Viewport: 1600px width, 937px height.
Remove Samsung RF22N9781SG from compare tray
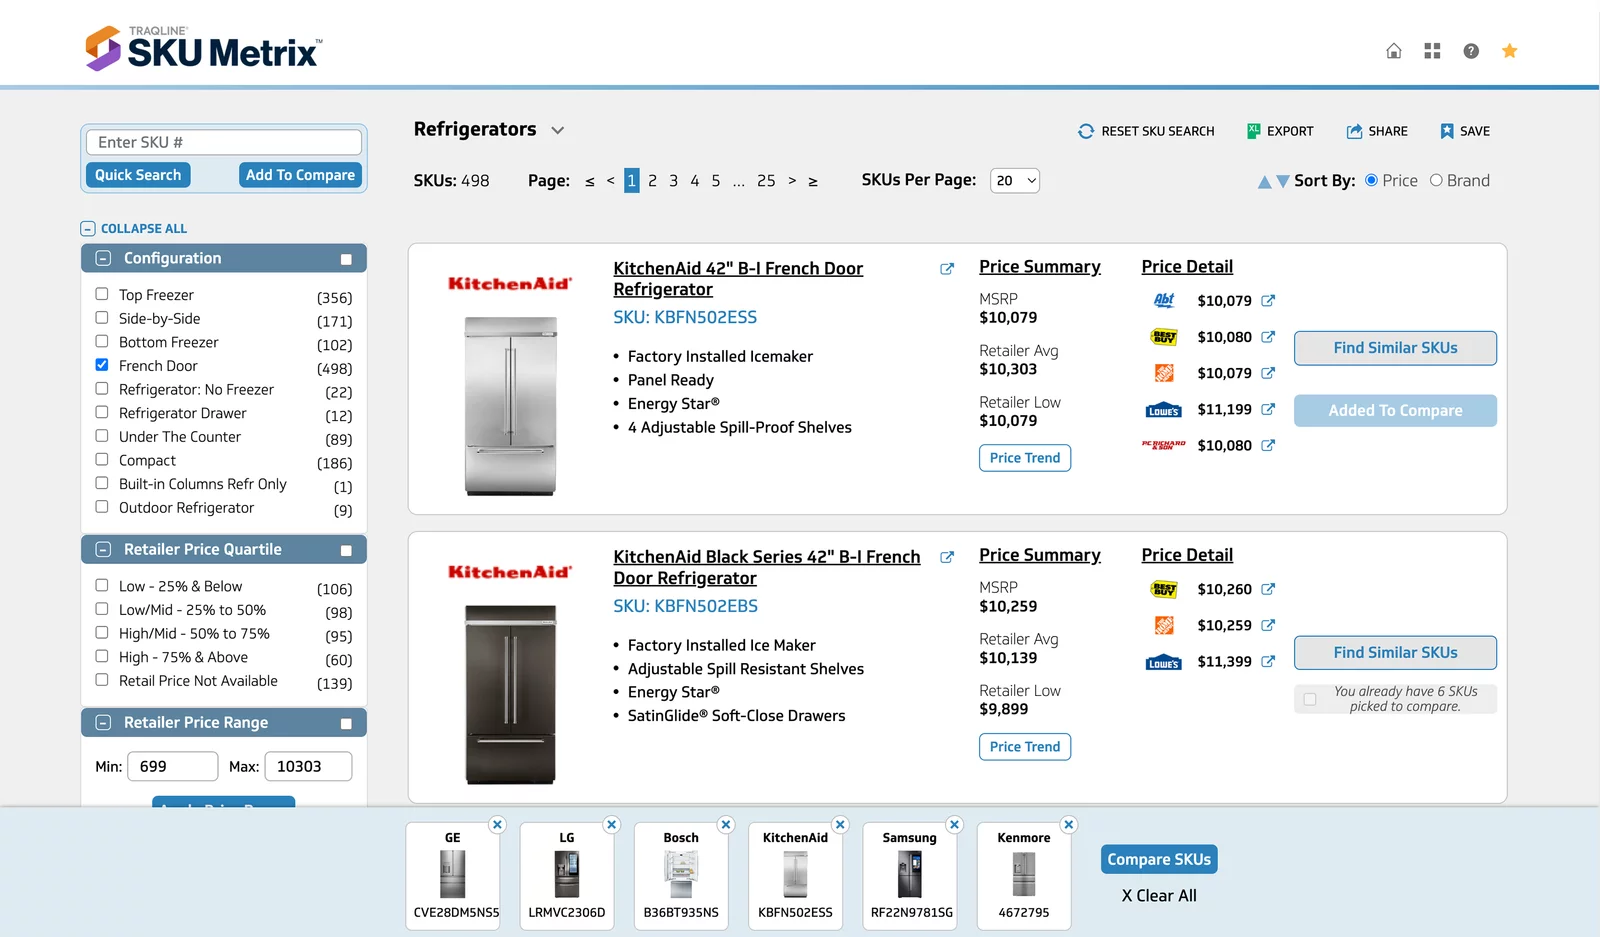(x=955, y=825)
